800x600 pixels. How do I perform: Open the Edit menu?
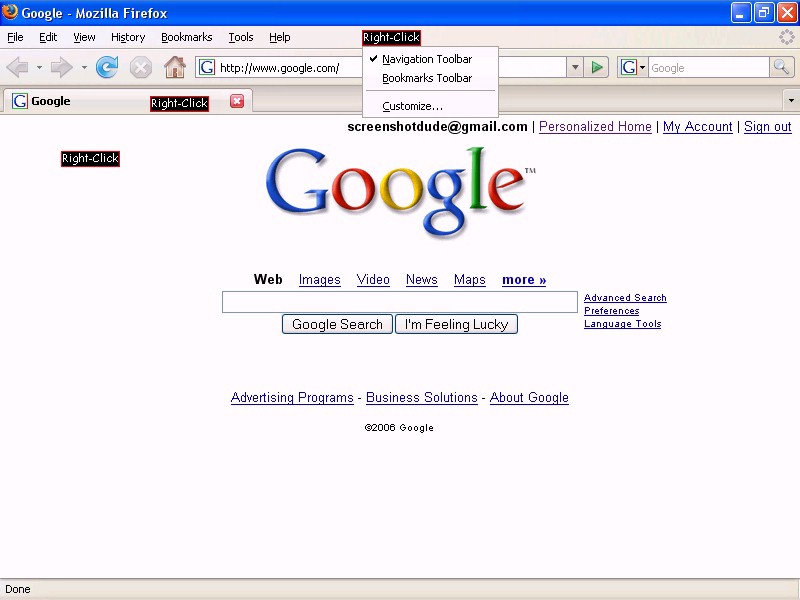[x=48, y=37]
